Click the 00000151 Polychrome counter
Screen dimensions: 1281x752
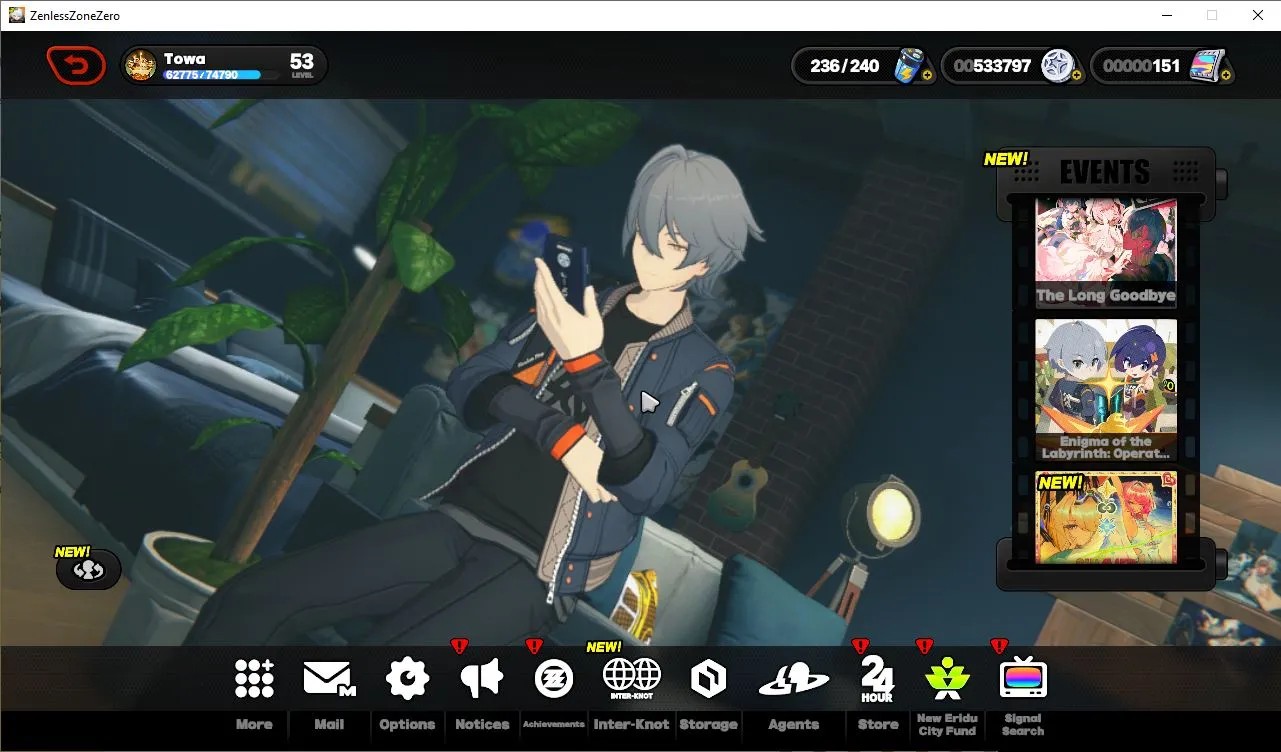pyautogui.click(x=1142, y=66)
